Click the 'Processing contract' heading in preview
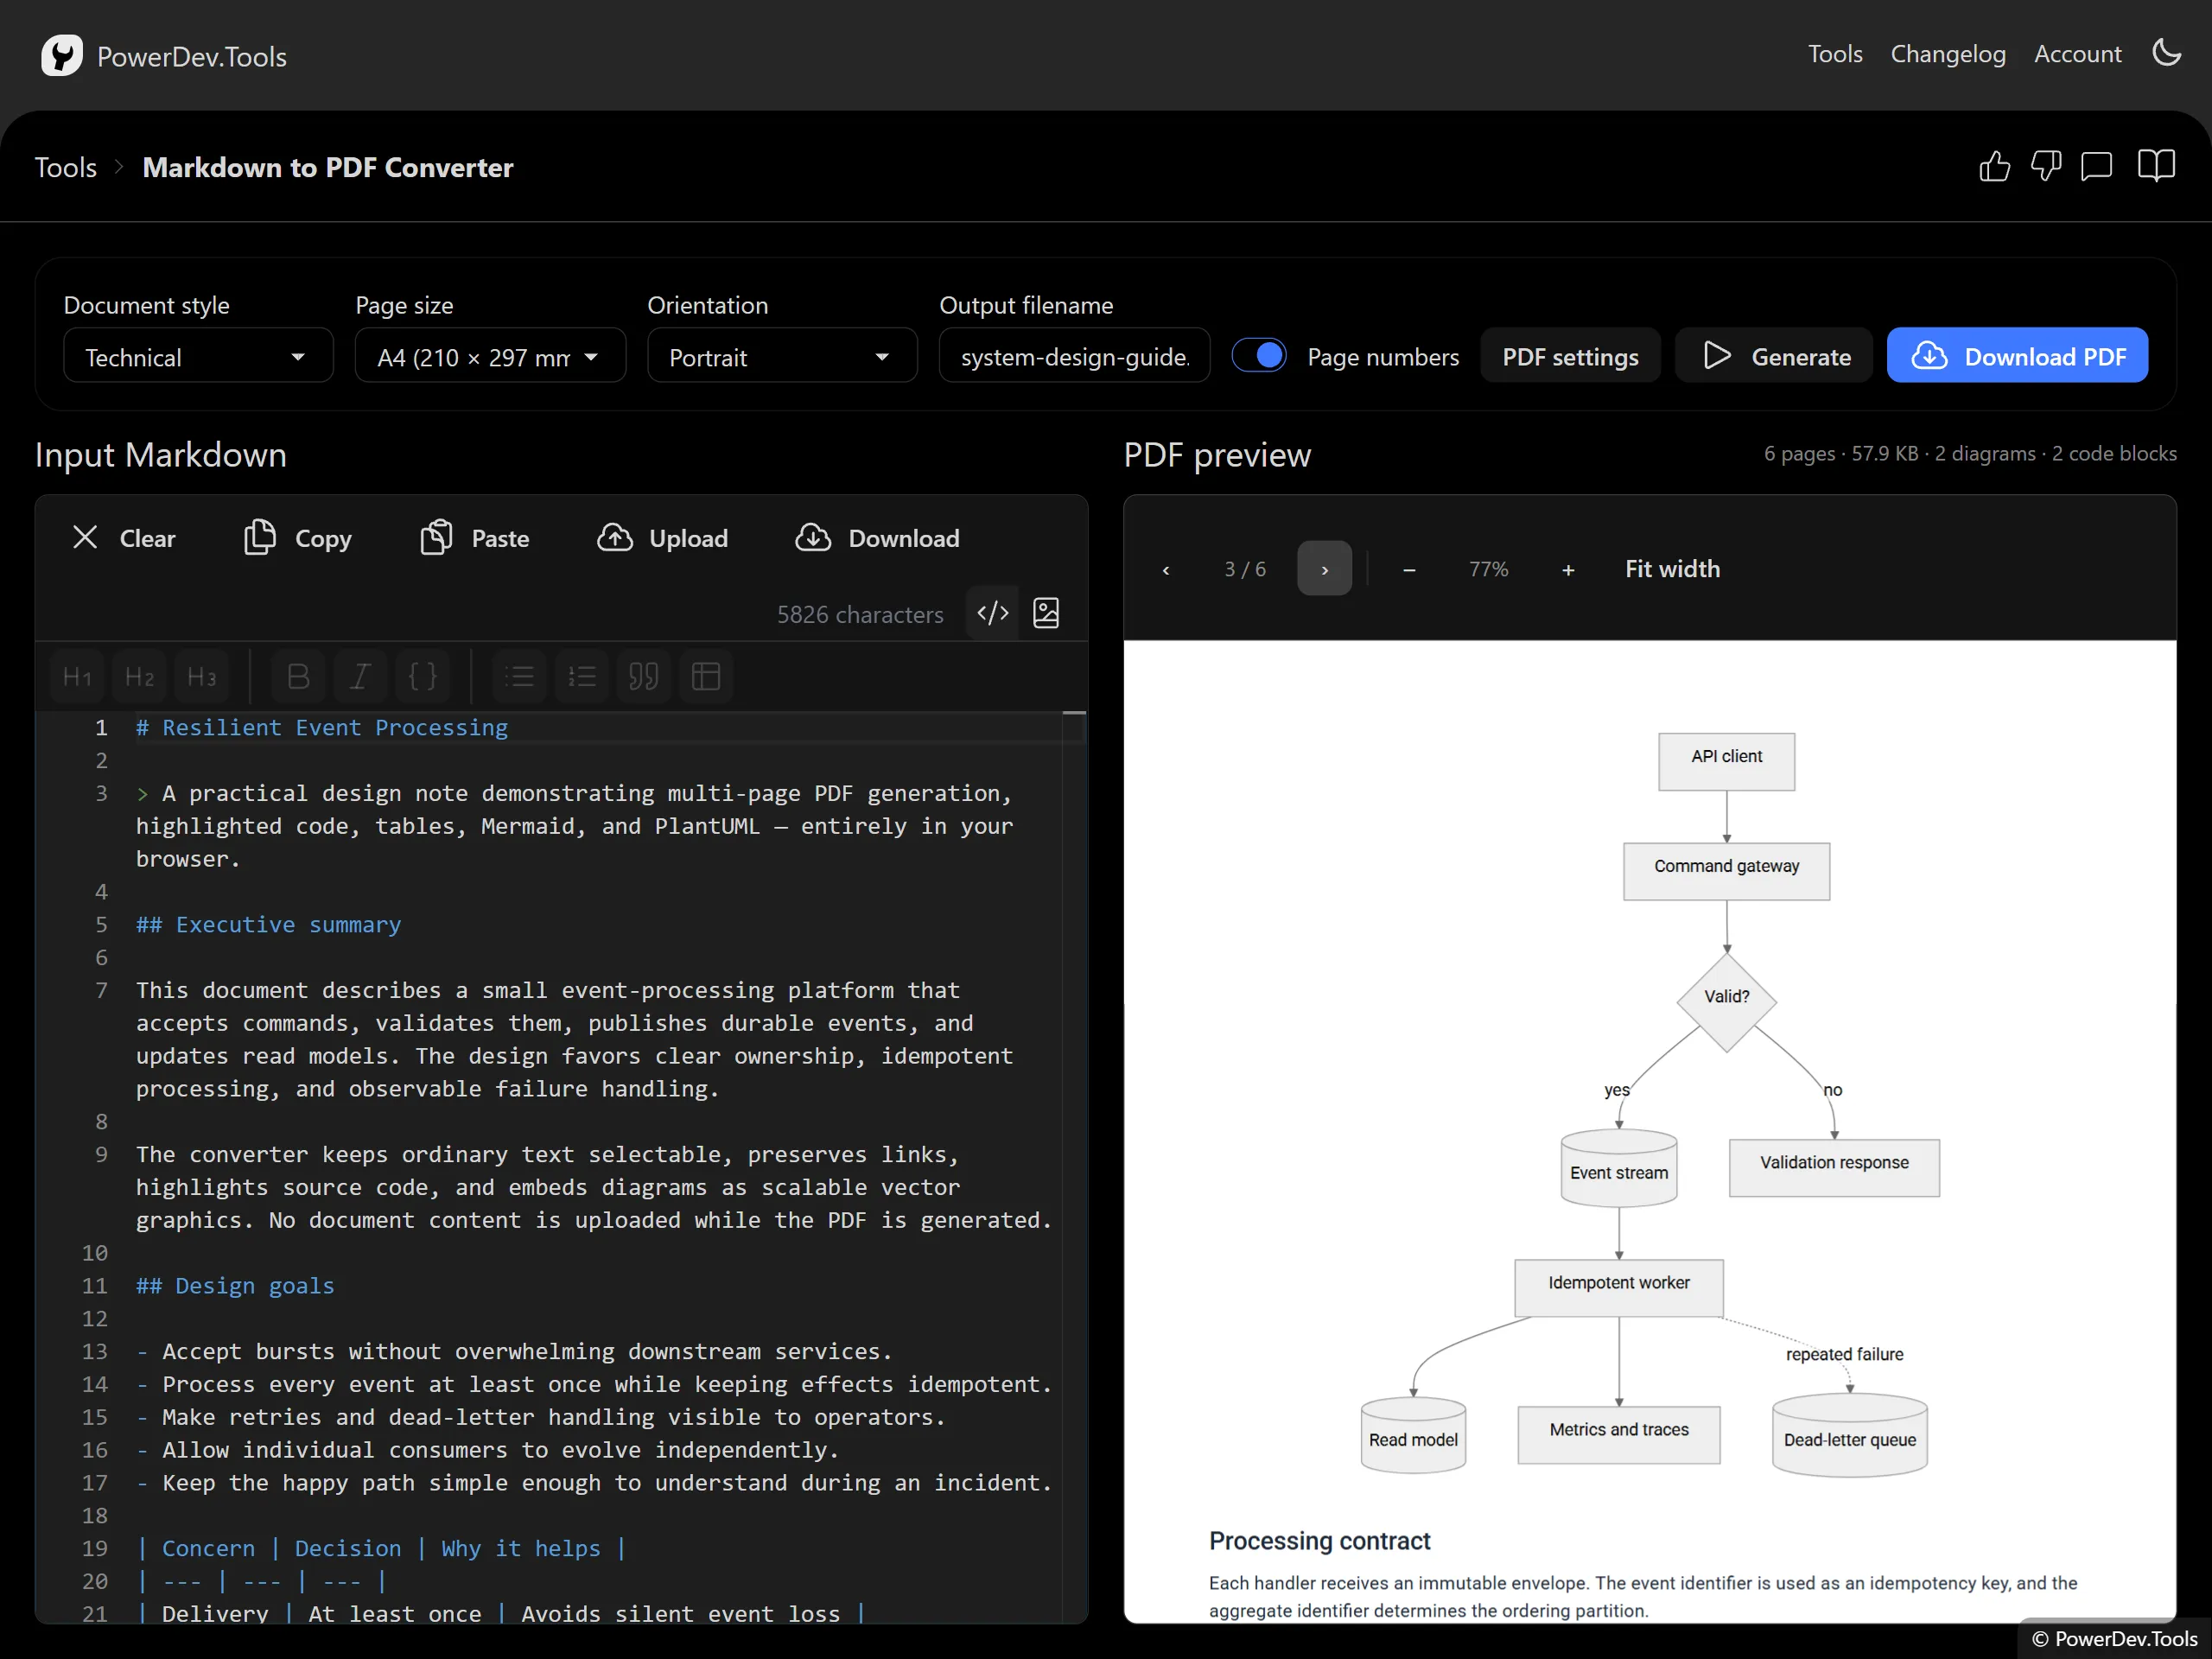2212x1659 pixels. tap(1319, 1540)
